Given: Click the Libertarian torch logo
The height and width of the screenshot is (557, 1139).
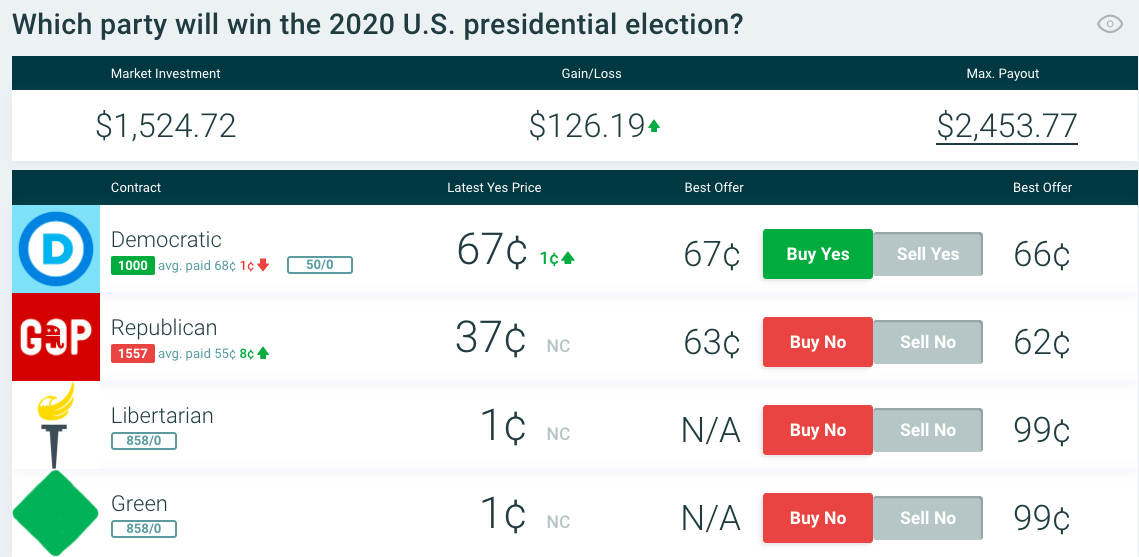Looking at the screenshot, I should coord(56,425).
